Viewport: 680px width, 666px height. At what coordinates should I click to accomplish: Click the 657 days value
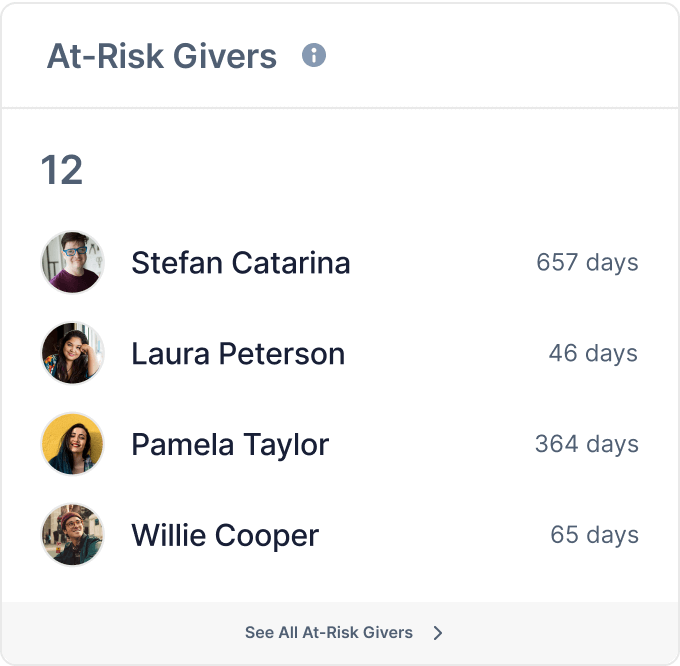[x=587, y=263]
